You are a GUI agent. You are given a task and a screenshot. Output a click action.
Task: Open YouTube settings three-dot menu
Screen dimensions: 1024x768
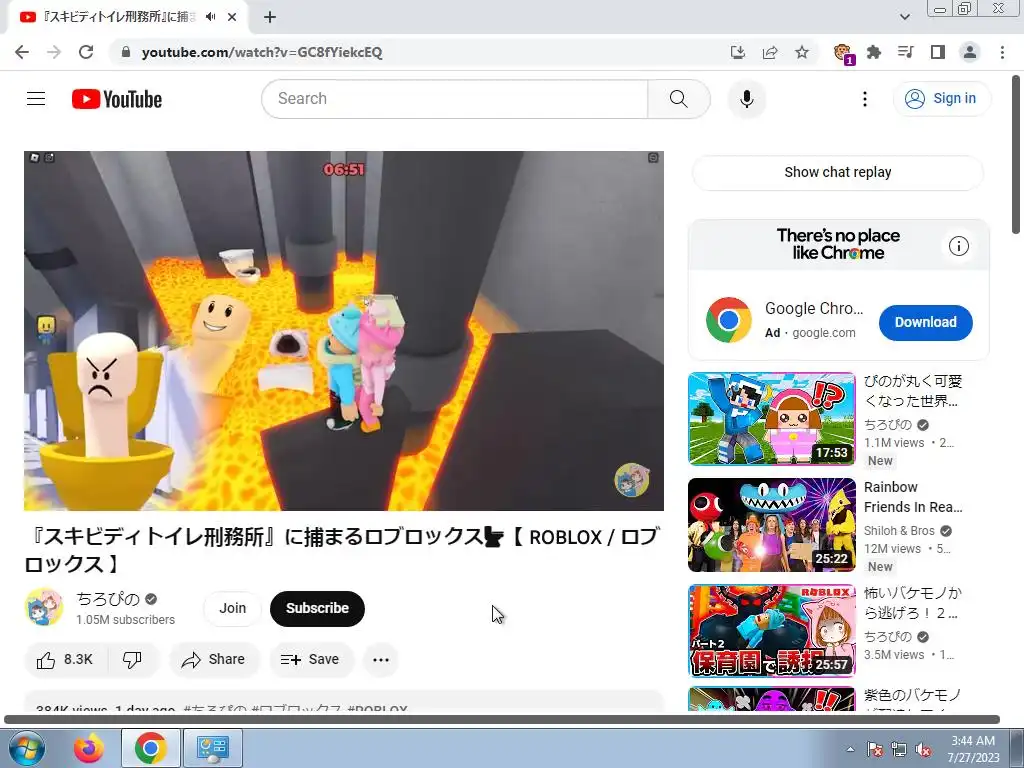865,99
